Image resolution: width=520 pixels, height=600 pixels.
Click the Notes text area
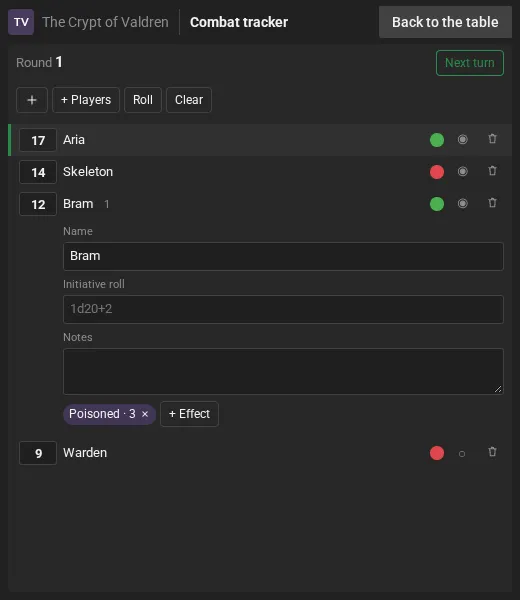(283, 371)
